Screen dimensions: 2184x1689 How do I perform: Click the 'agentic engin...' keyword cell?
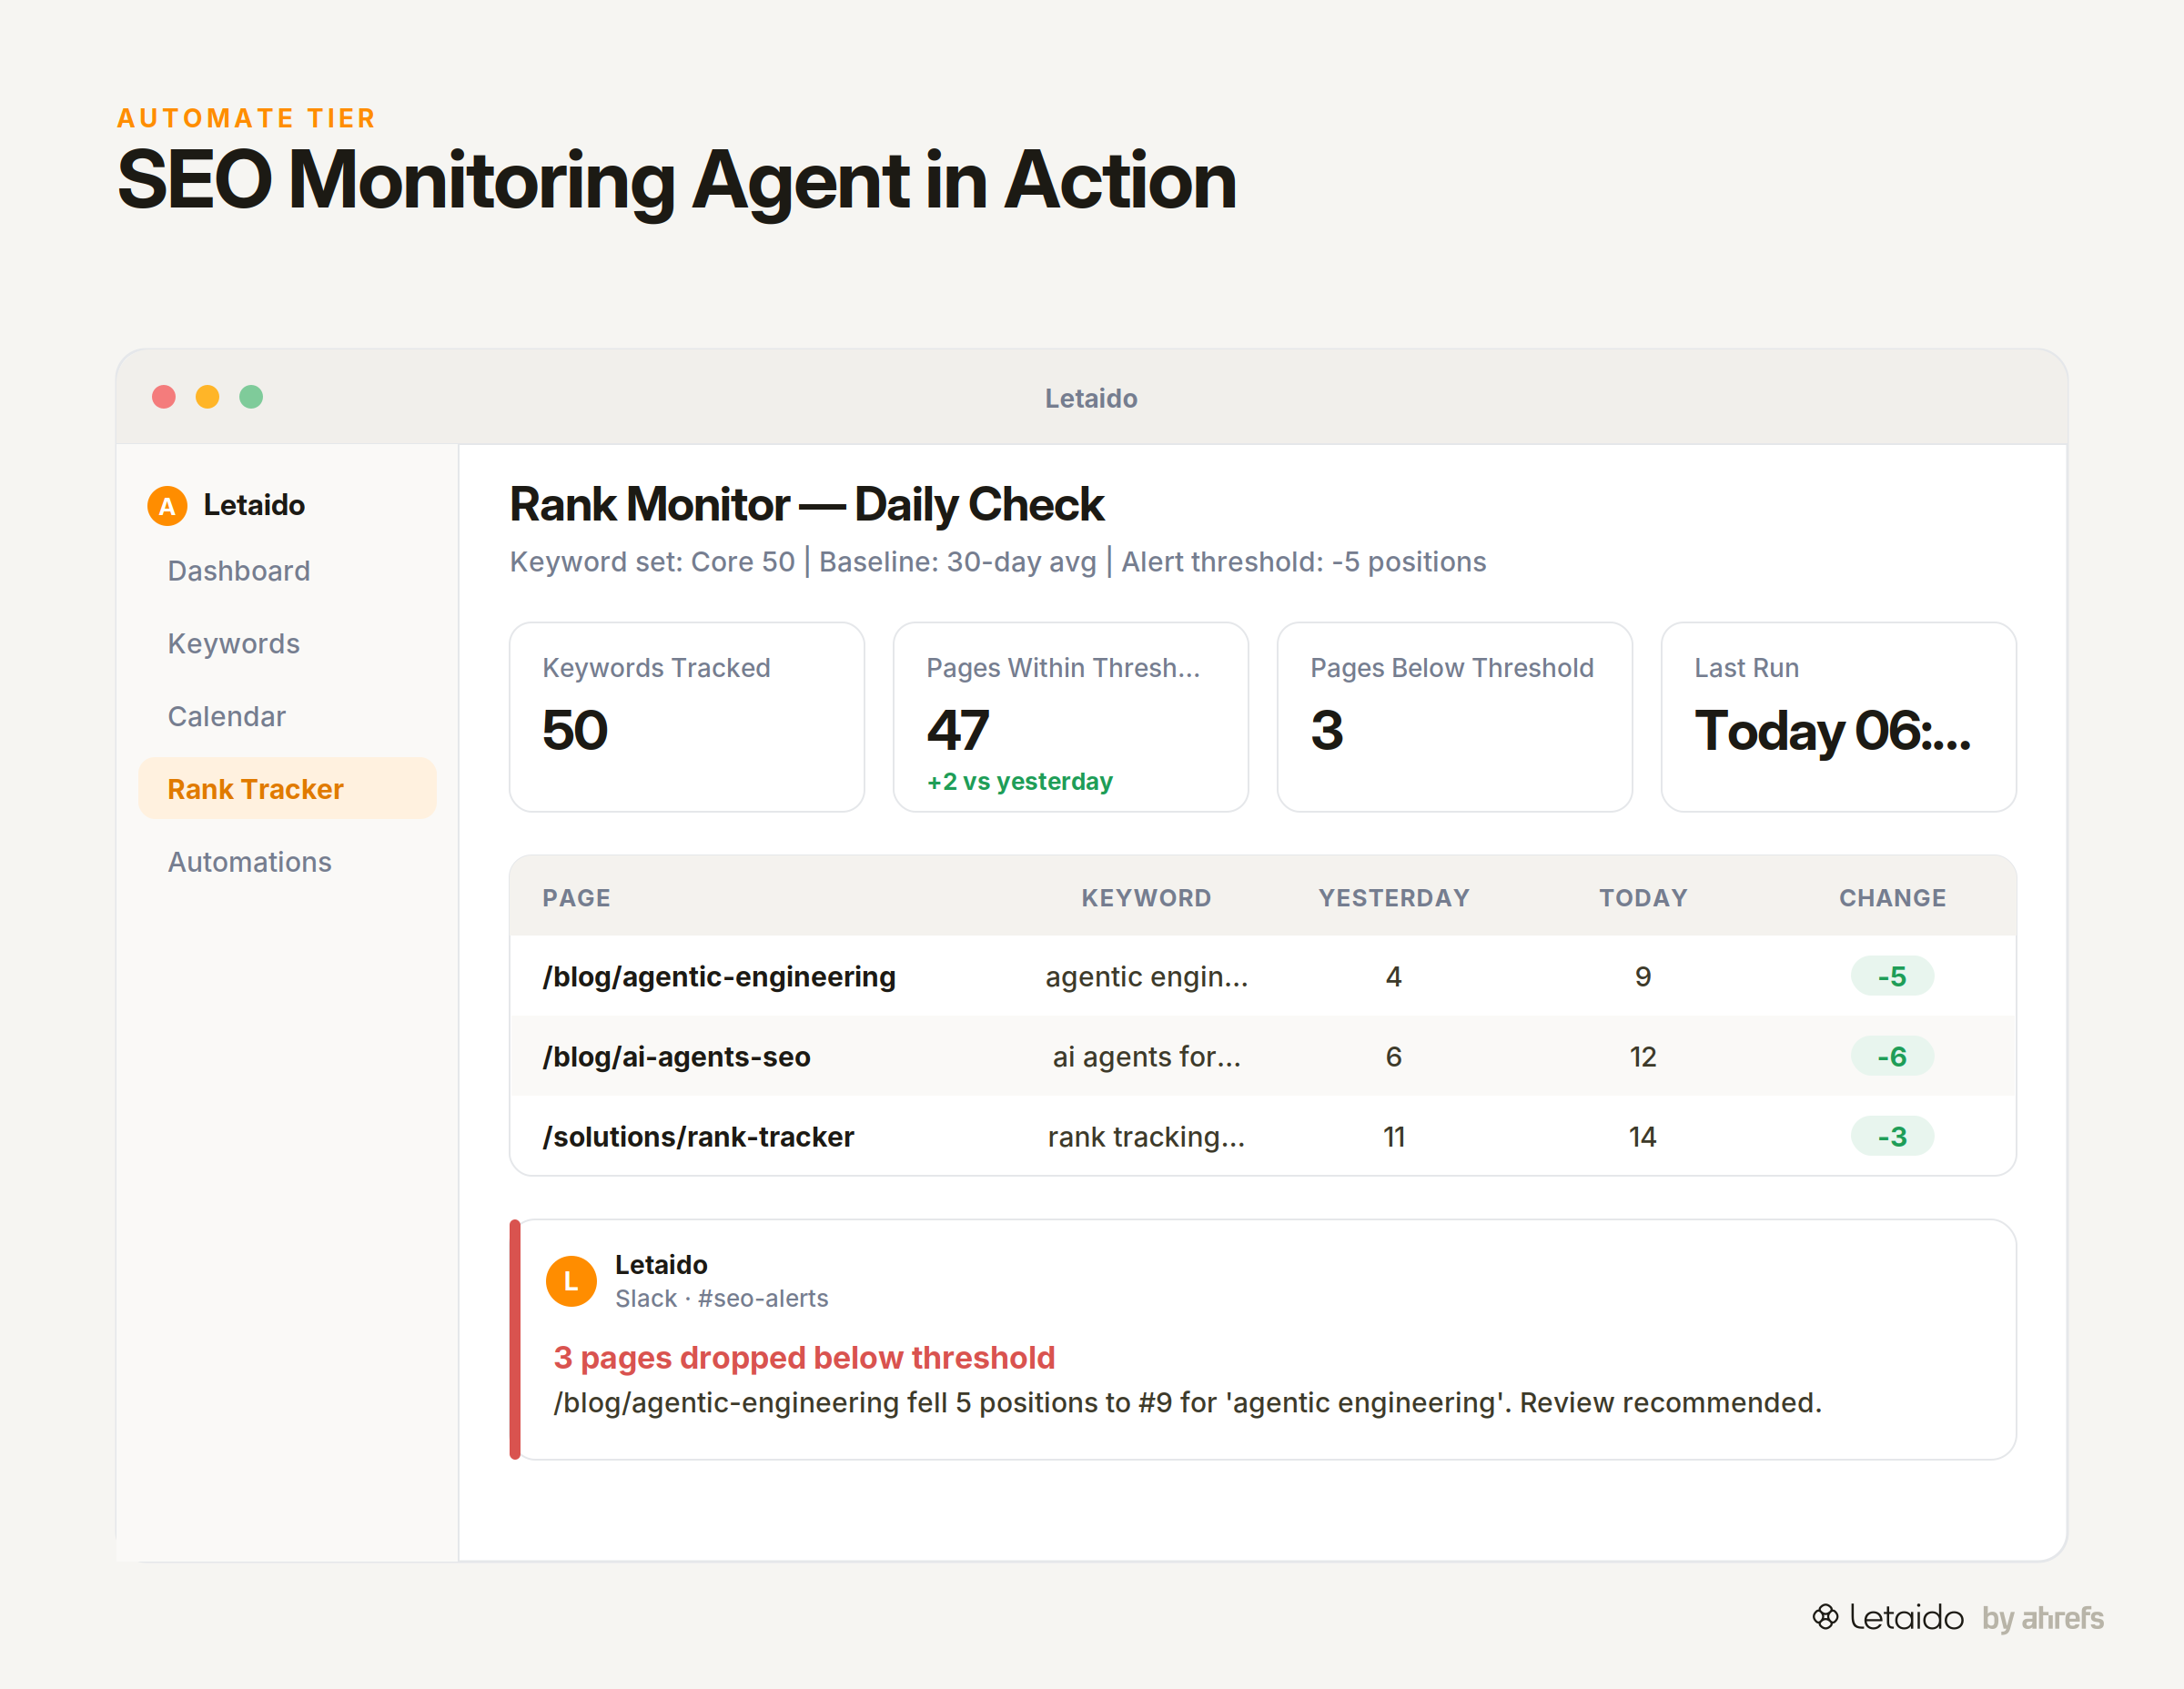[x=1146, y=977]
